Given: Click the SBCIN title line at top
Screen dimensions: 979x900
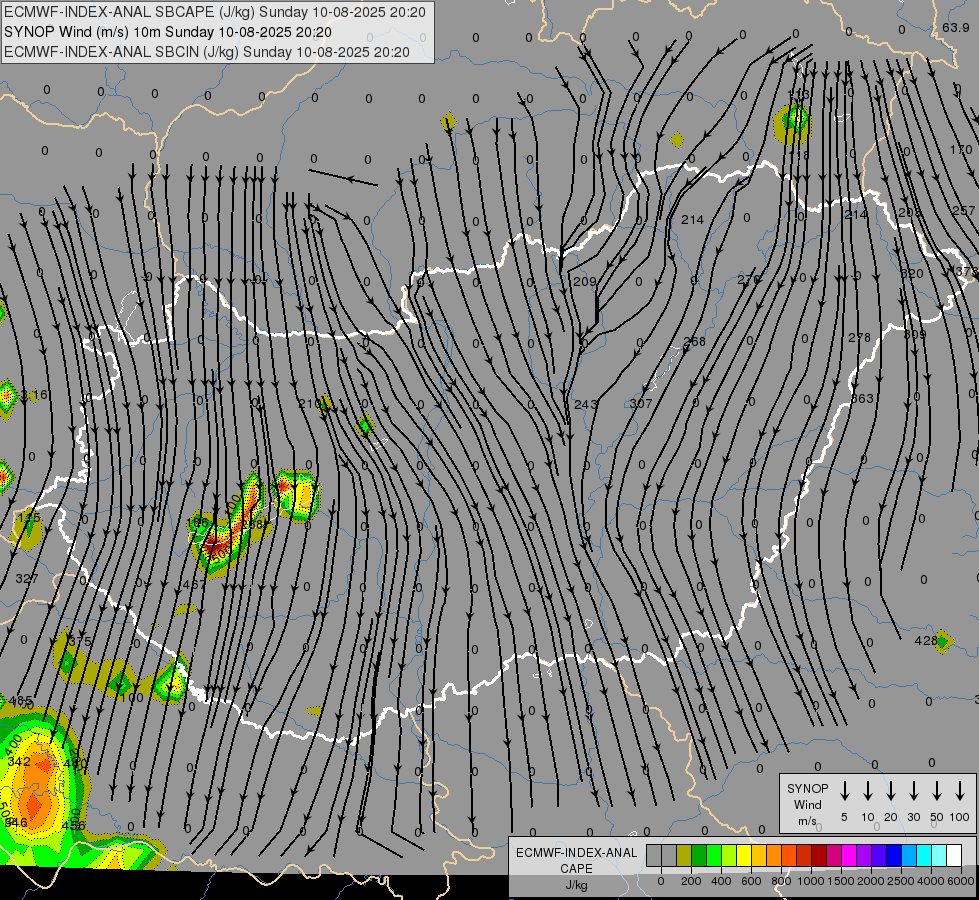Looking at the screenshot, I should pyautogui.click(x=207, y=52).
